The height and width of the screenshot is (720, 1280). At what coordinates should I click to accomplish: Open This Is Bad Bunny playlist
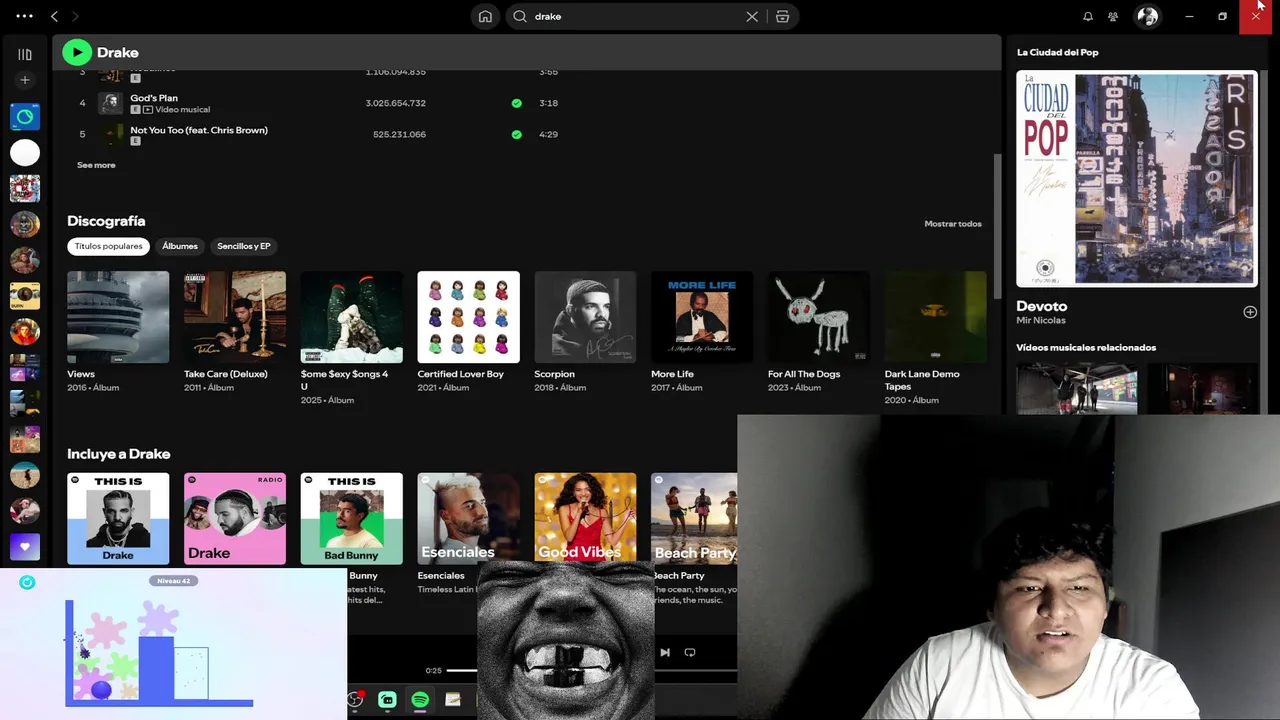(x=352, y=519)
